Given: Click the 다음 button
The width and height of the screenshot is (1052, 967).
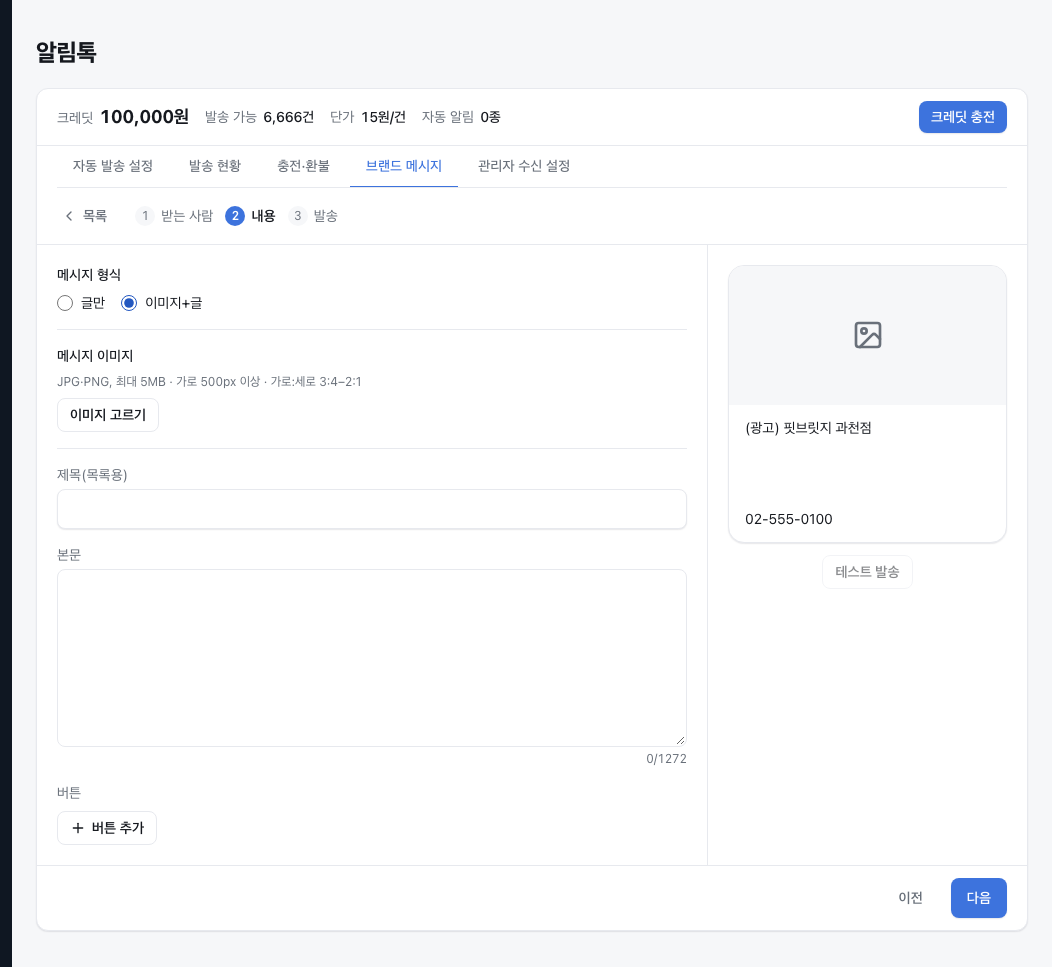Looking at the screenshot, I should (x=978, y=897).
